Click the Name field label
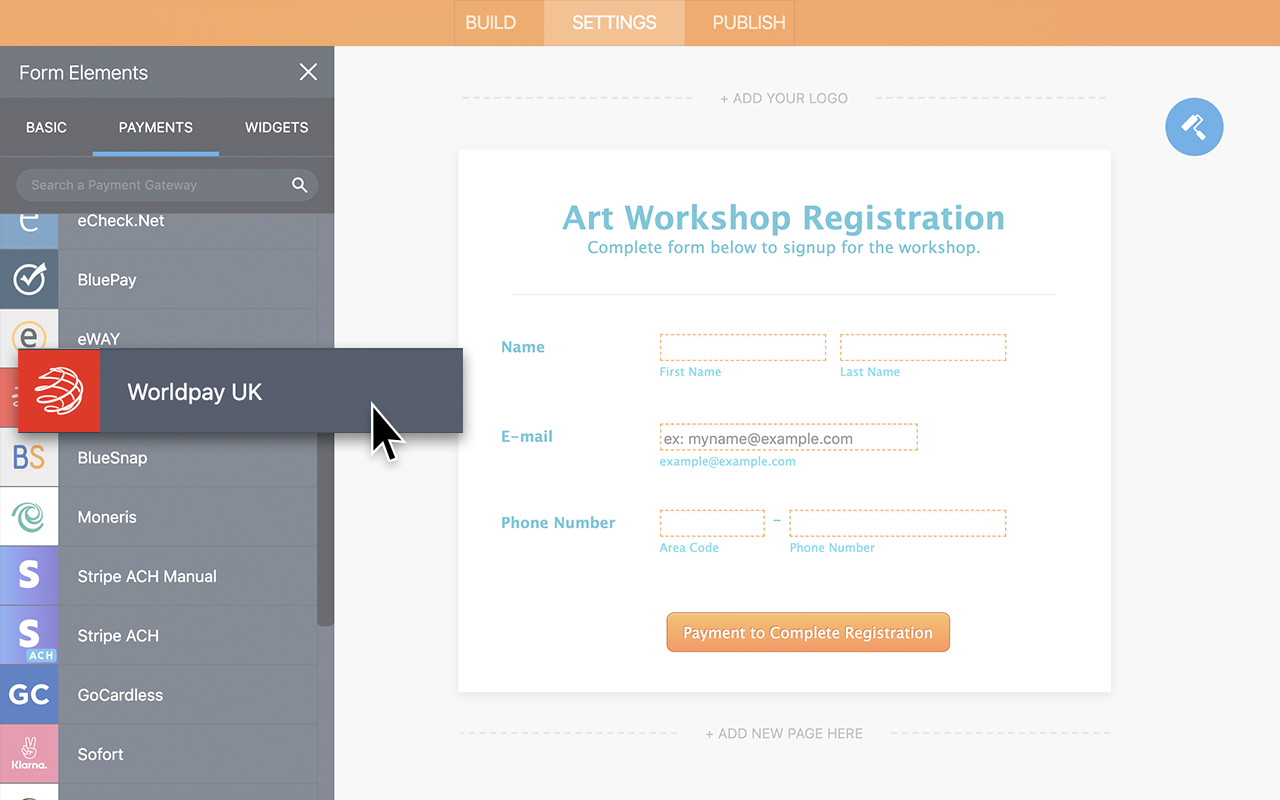 [x=523, y=347]
